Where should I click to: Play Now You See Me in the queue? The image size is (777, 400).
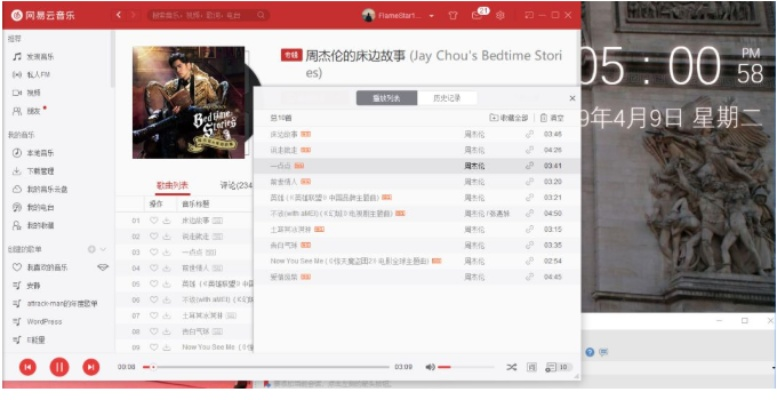(416, 261)
